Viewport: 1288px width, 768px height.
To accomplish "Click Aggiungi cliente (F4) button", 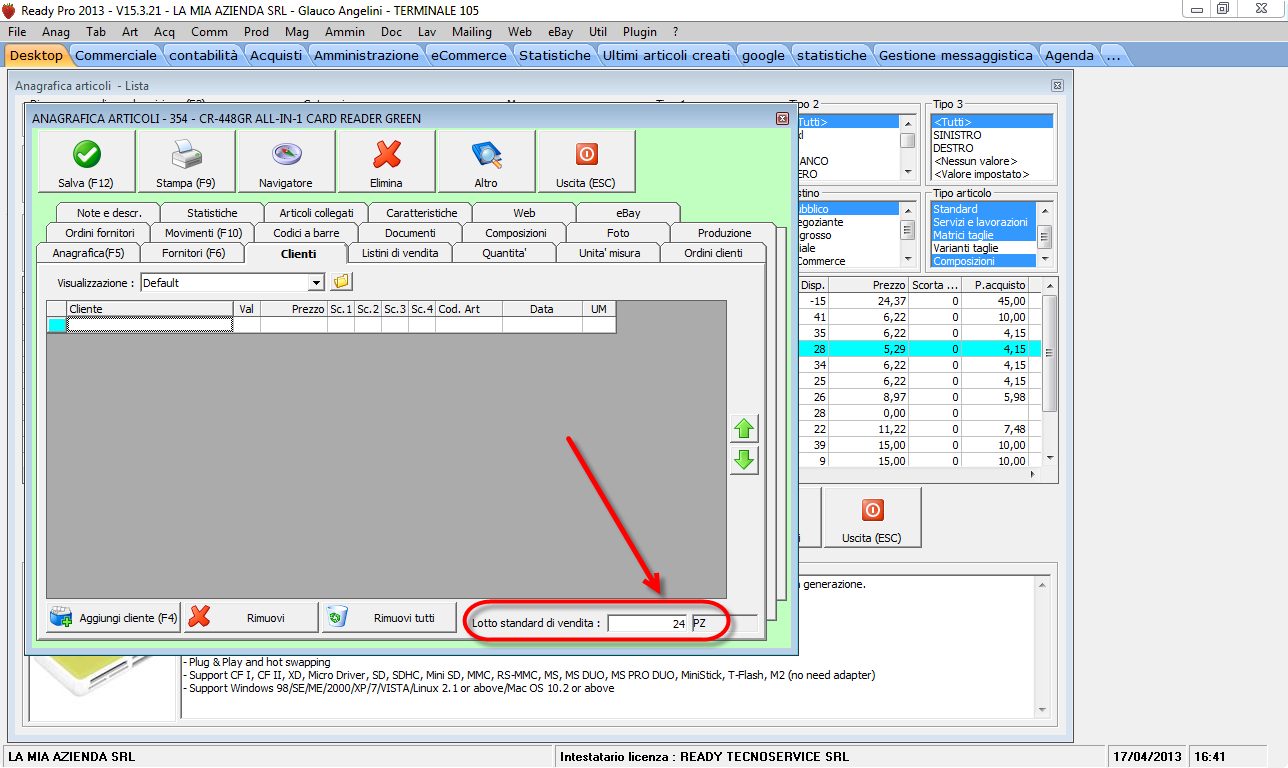I will (113, 618).
